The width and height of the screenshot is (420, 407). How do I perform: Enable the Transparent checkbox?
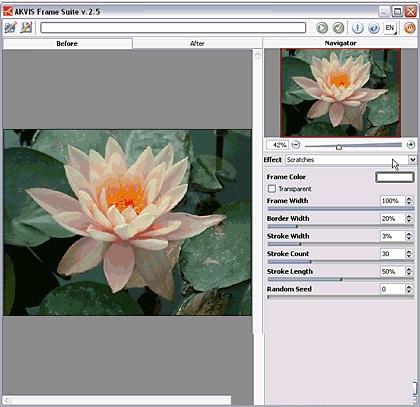tap(272, 189)
